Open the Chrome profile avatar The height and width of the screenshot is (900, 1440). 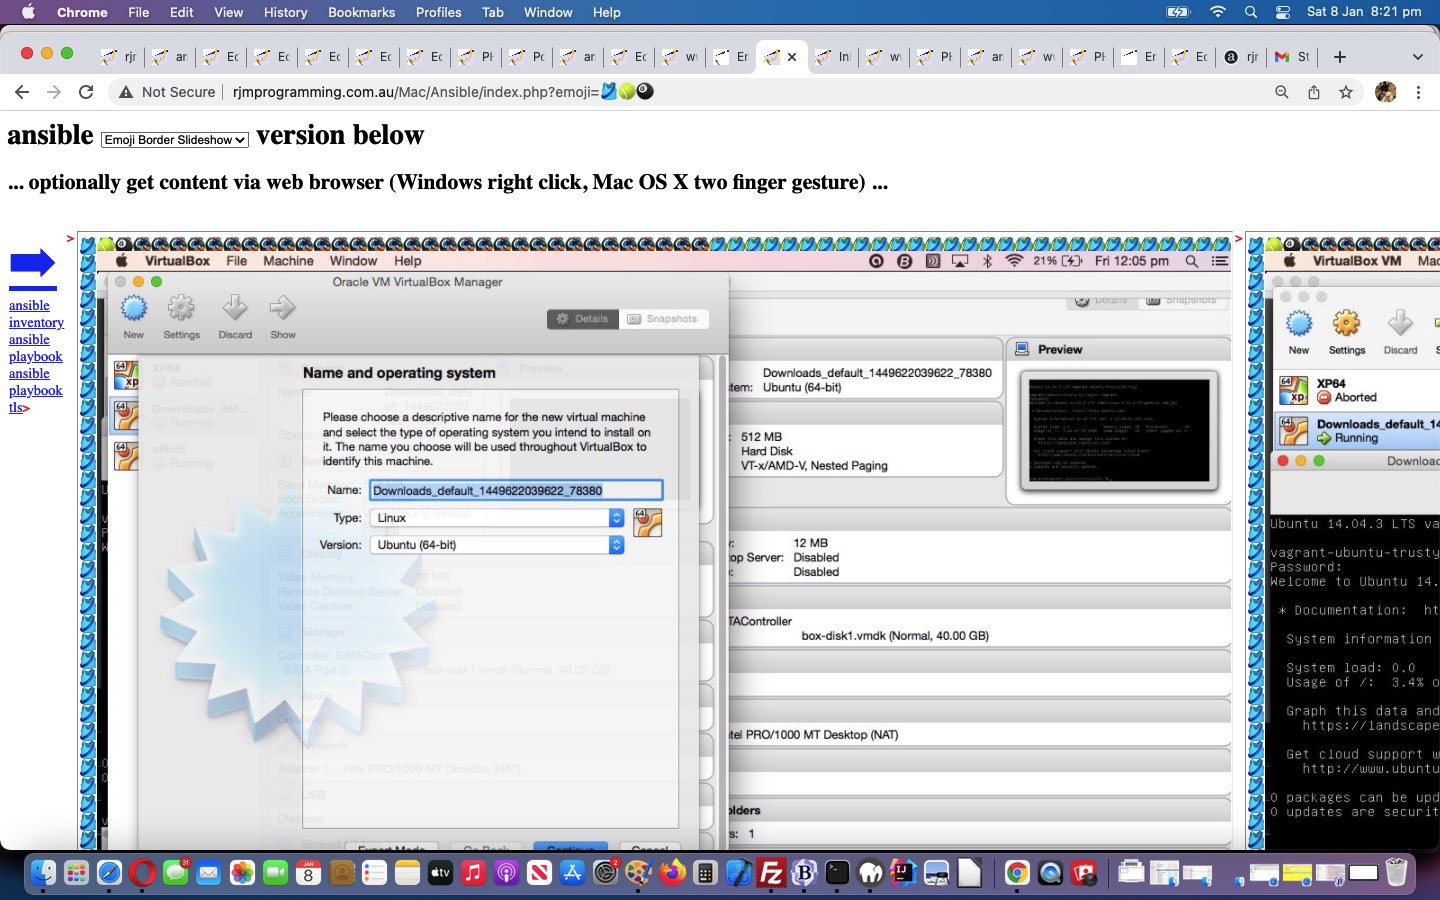[x=1385, y=92]
